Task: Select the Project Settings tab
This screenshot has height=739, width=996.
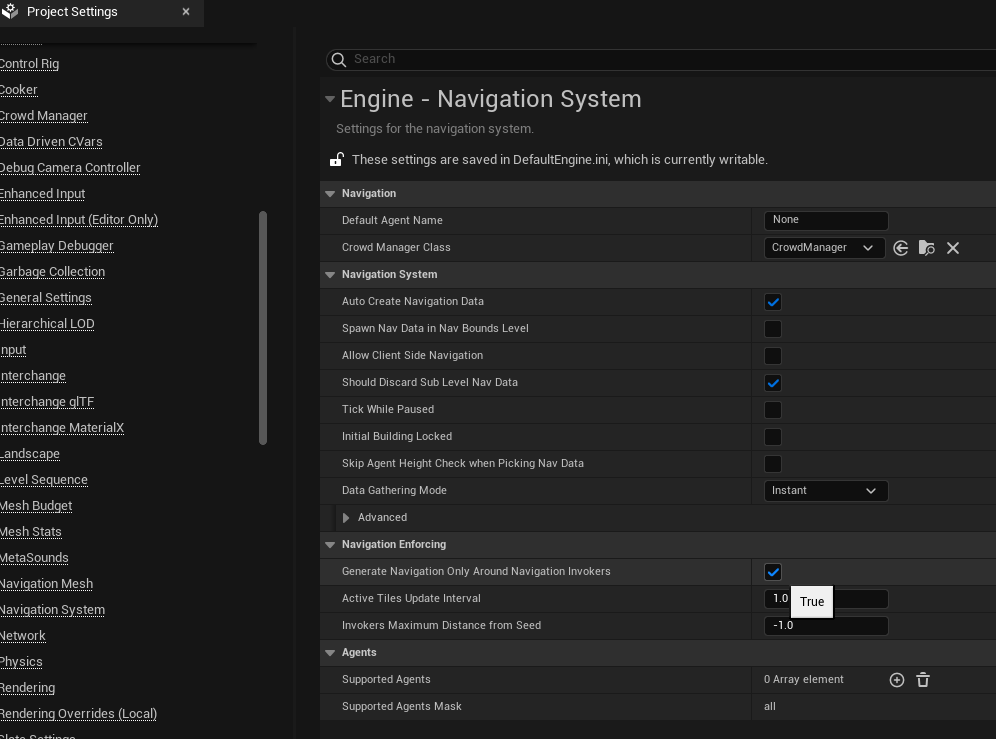Action: pyautogui.click(x=102, y=12)
